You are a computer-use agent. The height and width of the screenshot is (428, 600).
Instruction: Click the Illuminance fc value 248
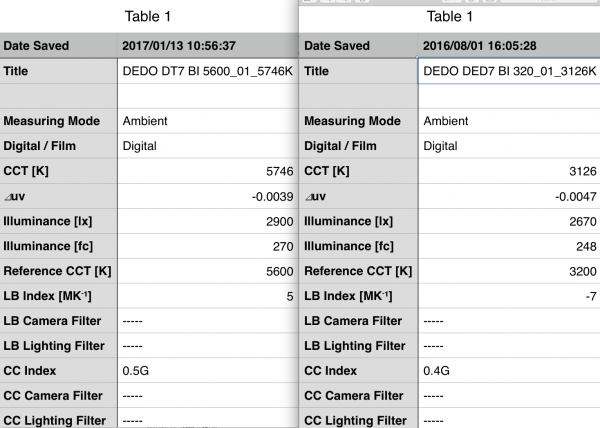(x=509, y=246)
